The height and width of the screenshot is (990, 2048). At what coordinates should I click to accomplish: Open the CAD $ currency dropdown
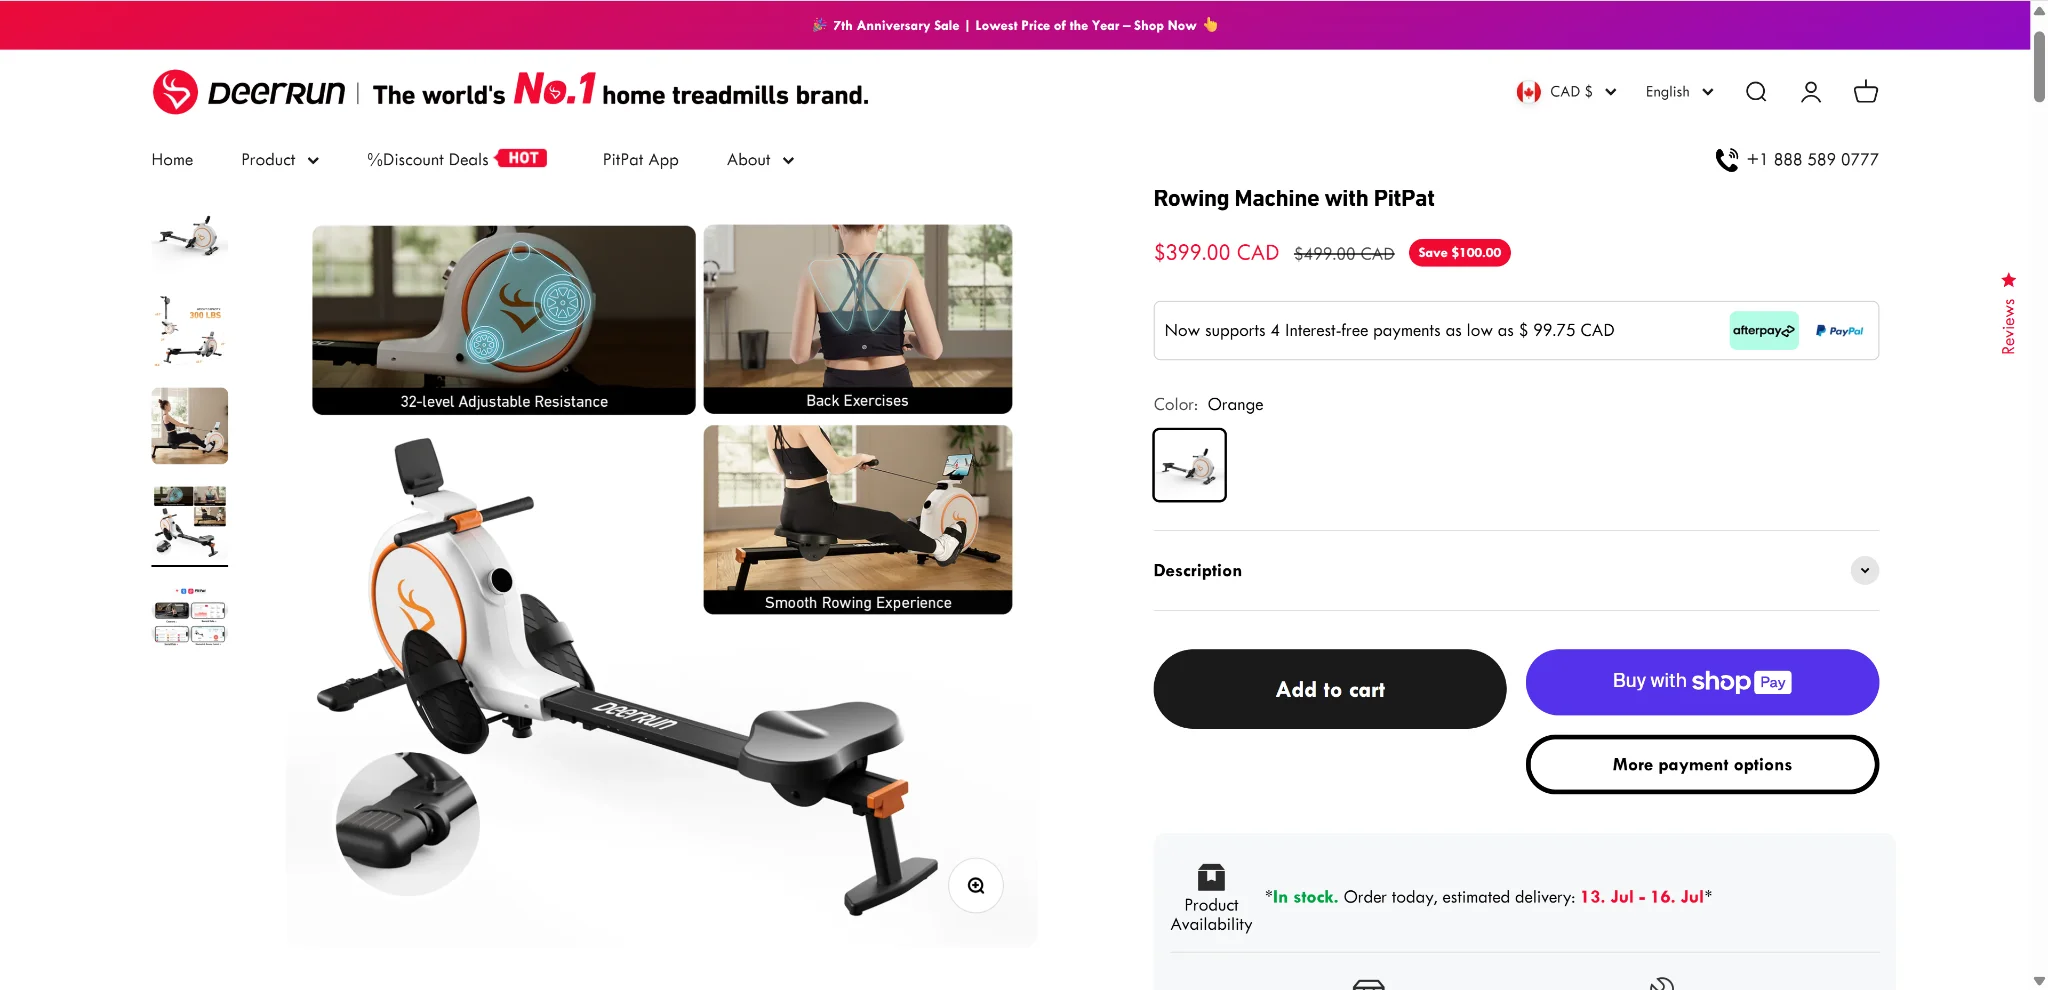tap(1566, 92)
